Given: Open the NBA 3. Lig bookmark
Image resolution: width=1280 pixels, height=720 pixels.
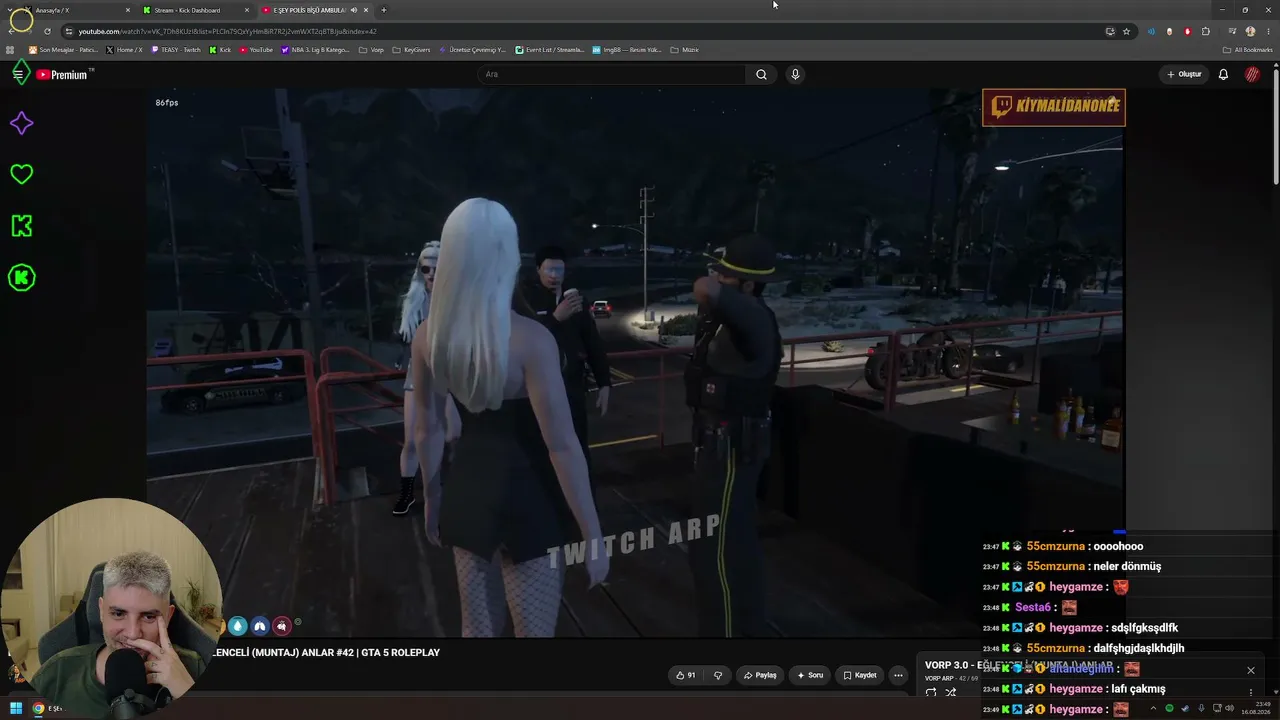Looking at the screenshot, I should (316, 50).
